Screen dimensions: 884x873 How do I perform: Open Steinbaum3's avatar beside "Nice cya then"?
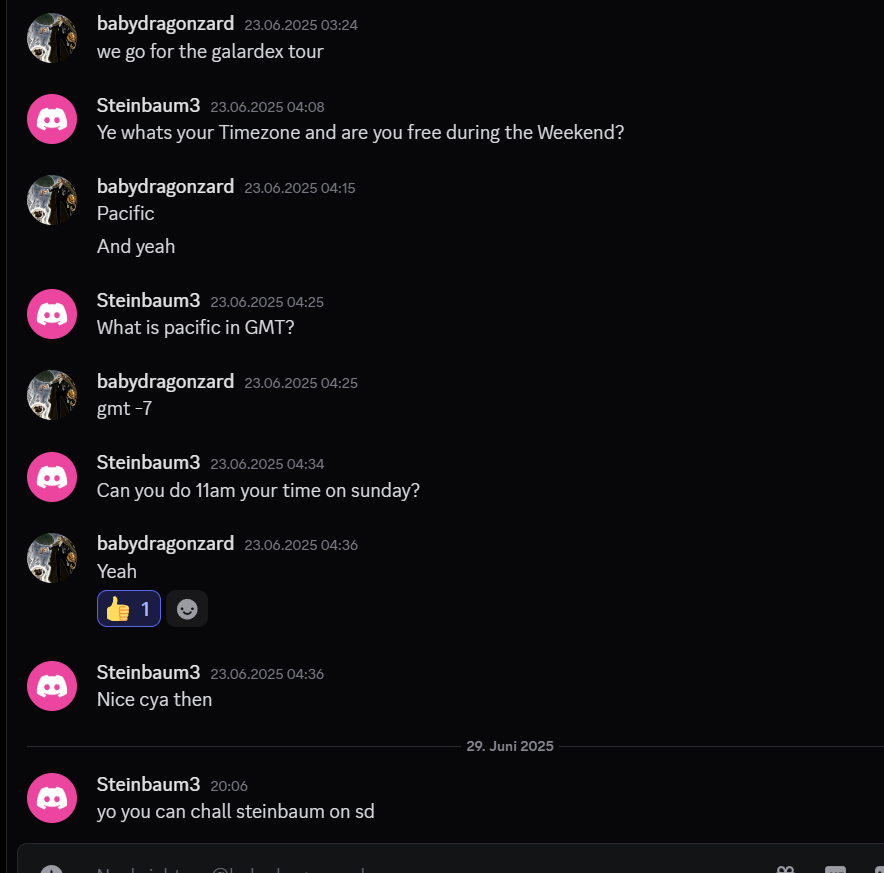point(52,686)
